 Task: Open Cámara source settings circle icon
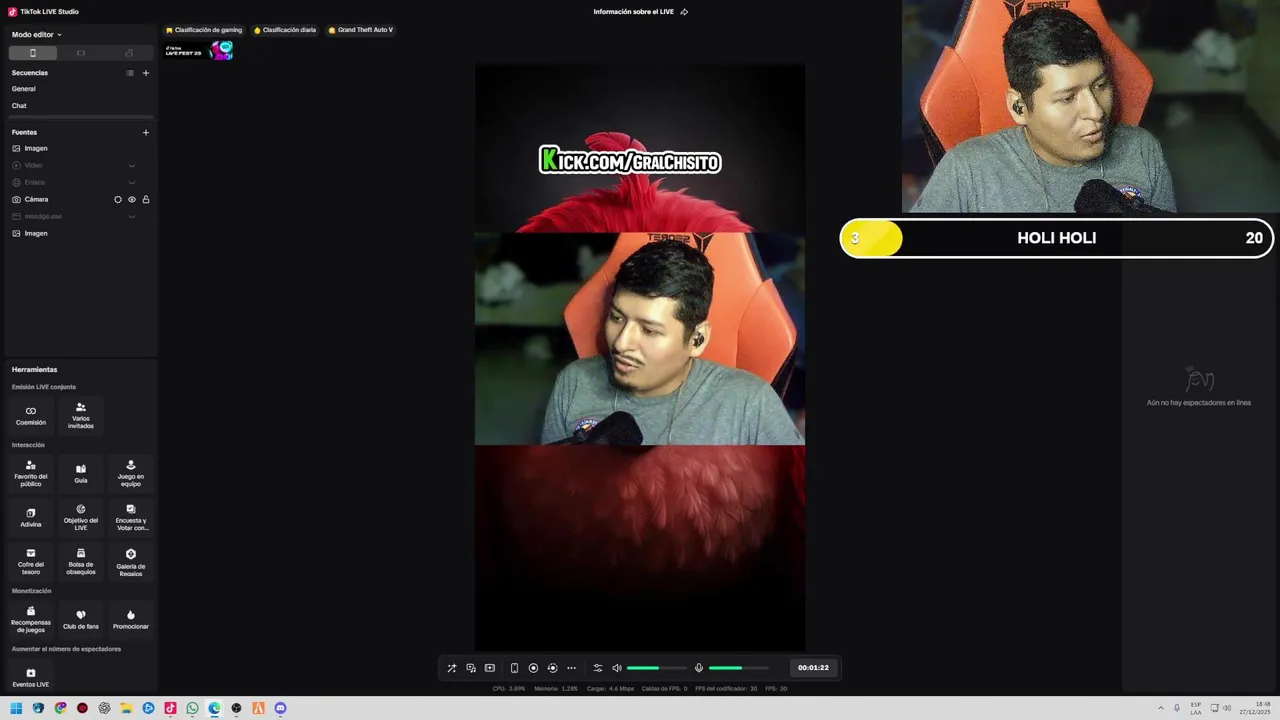pyautogui.click(x=118, y=199)
